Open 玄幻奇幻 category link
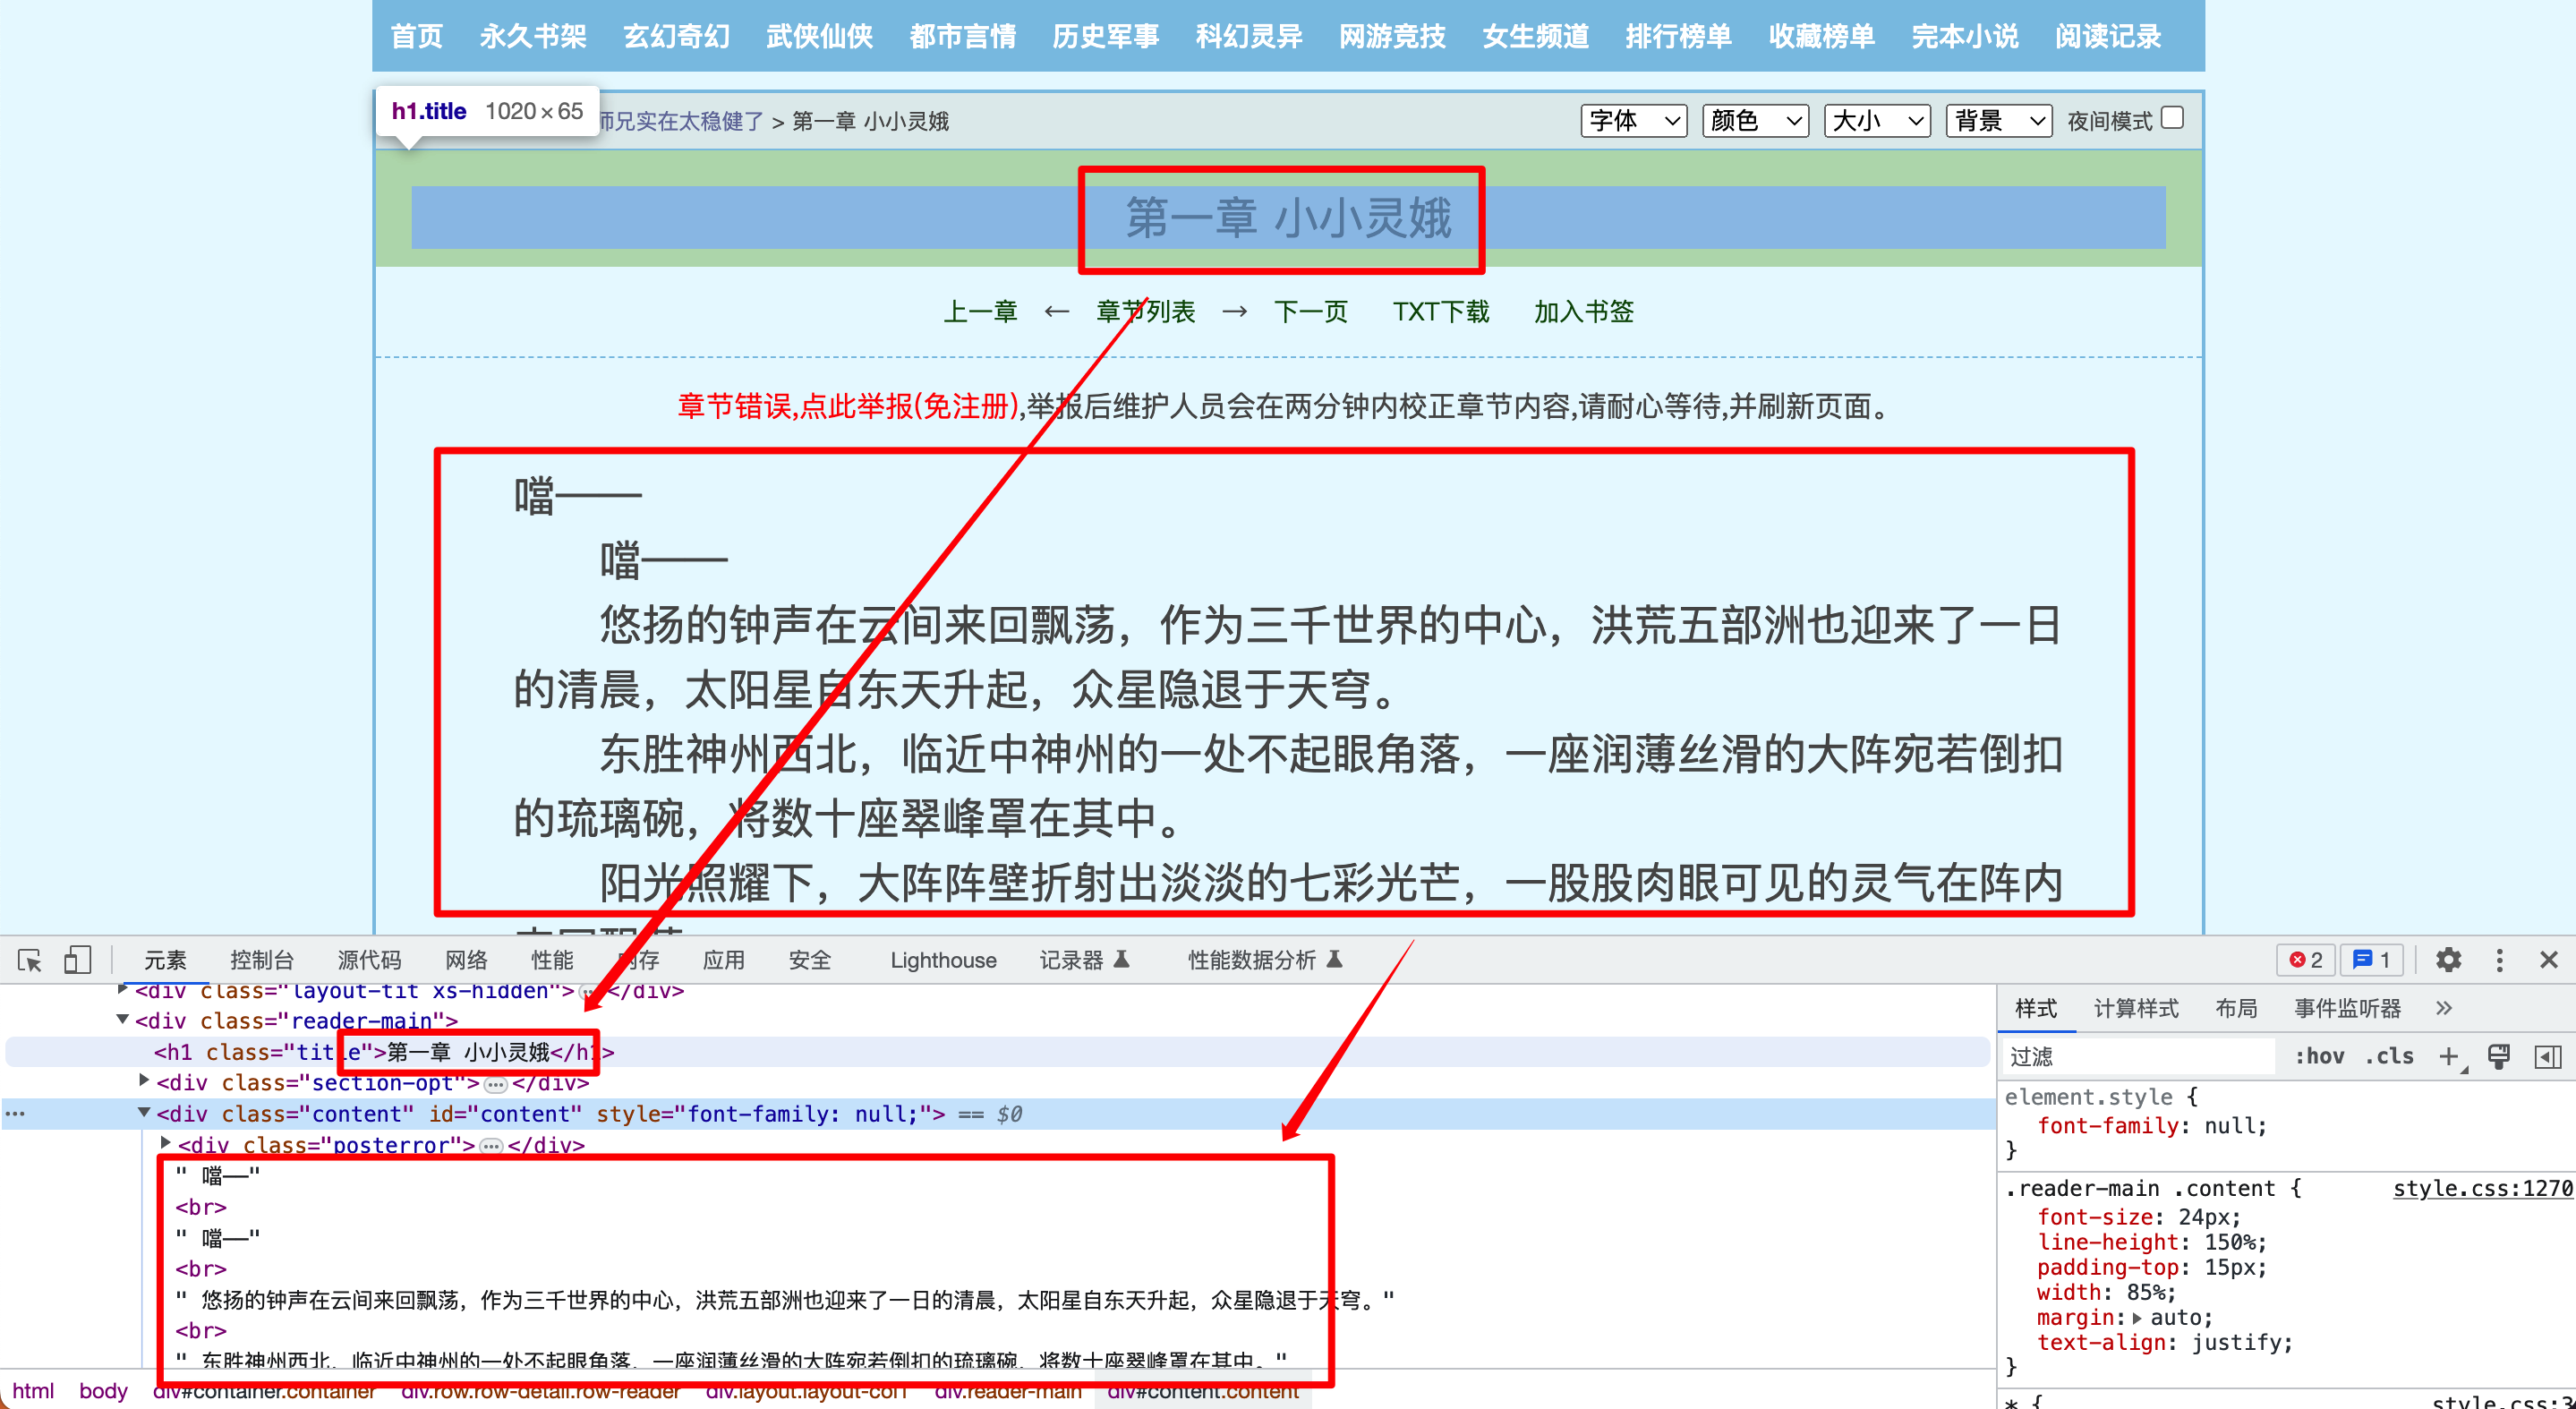The height and width of the screenshot is (1409, 2576). pyautogui.click(x=676, y=36)
